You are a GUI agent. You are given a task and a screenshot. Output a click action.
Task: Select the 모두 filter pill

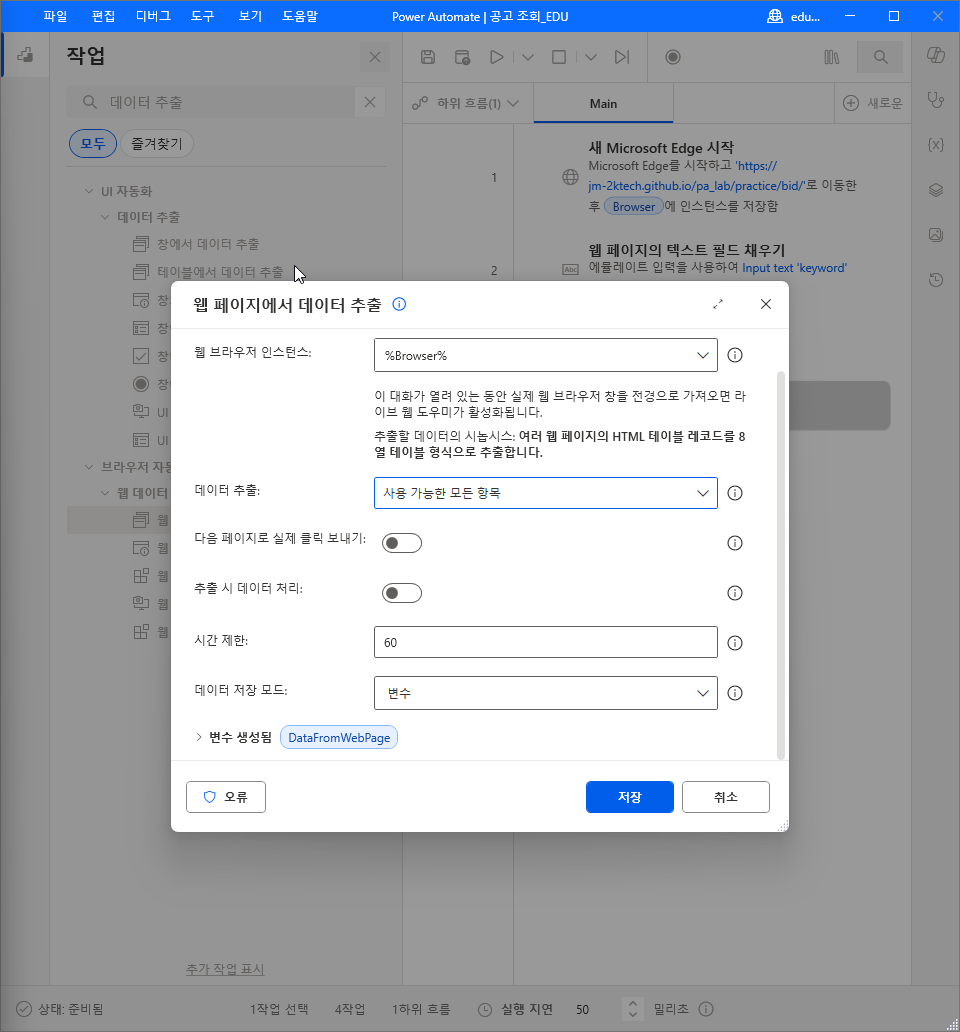[93, 143]
